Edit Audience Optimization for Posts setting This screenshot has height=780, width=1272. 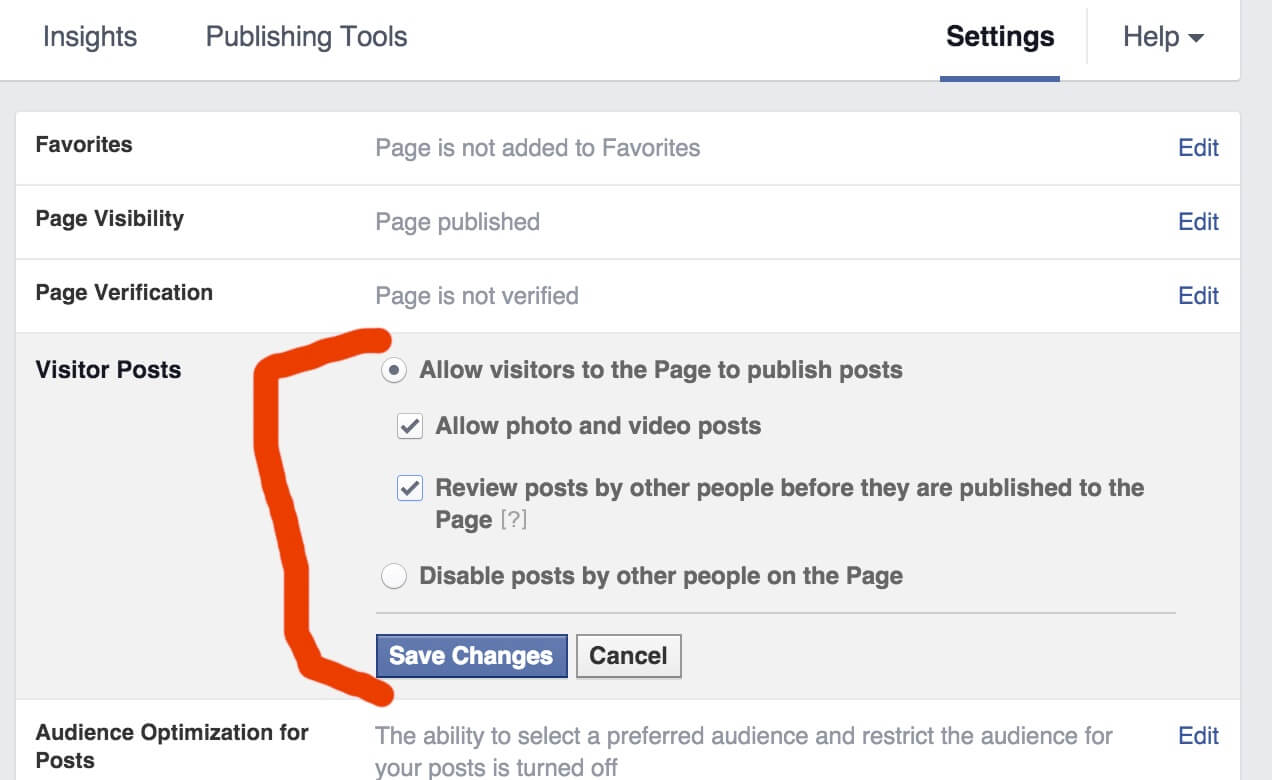click(x=1198, y=736)
